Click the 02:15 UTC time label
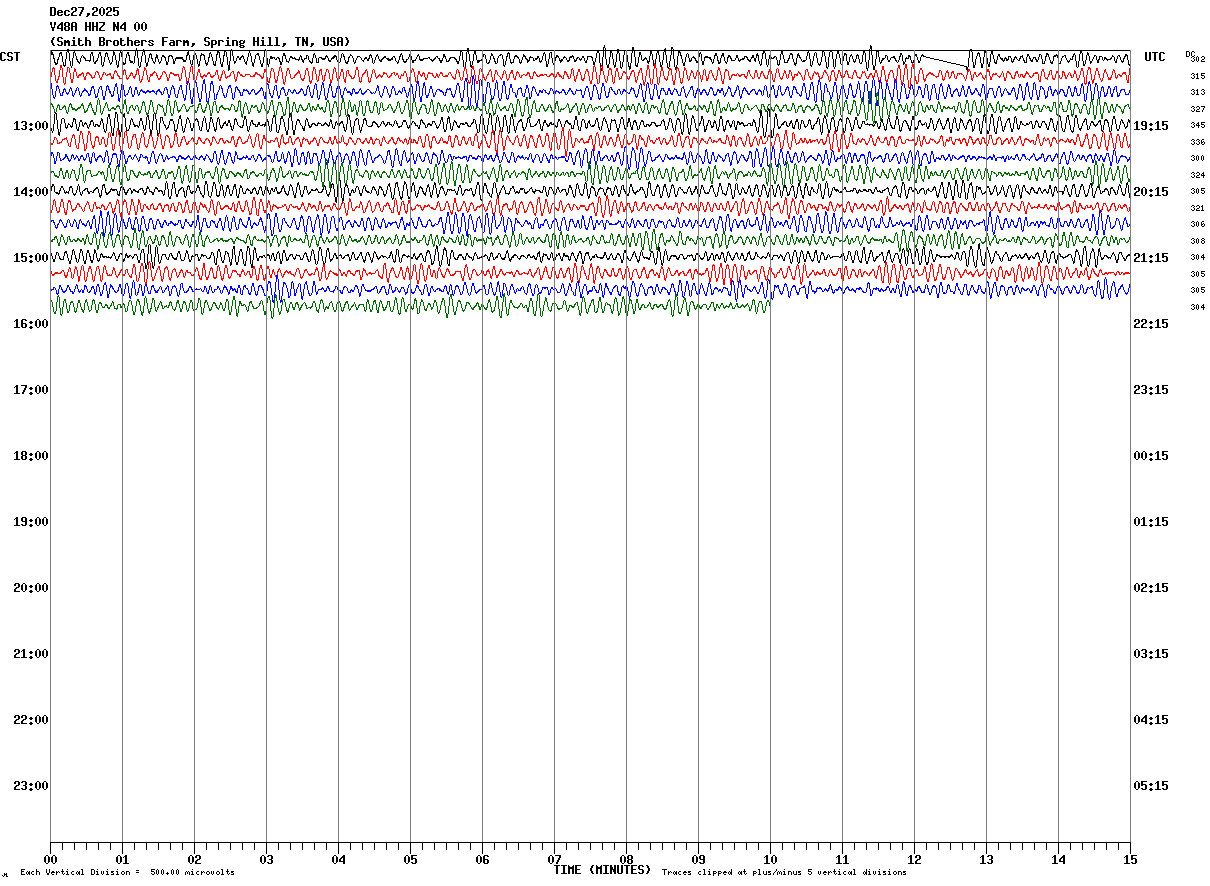Image resolution: width=1210 pixels, height=886 pixels. (1151, 588)
